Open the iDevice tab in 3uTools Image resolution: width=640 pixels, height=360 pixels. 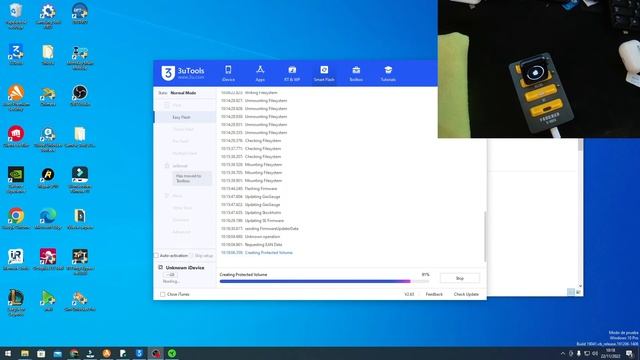click(228, 74)
